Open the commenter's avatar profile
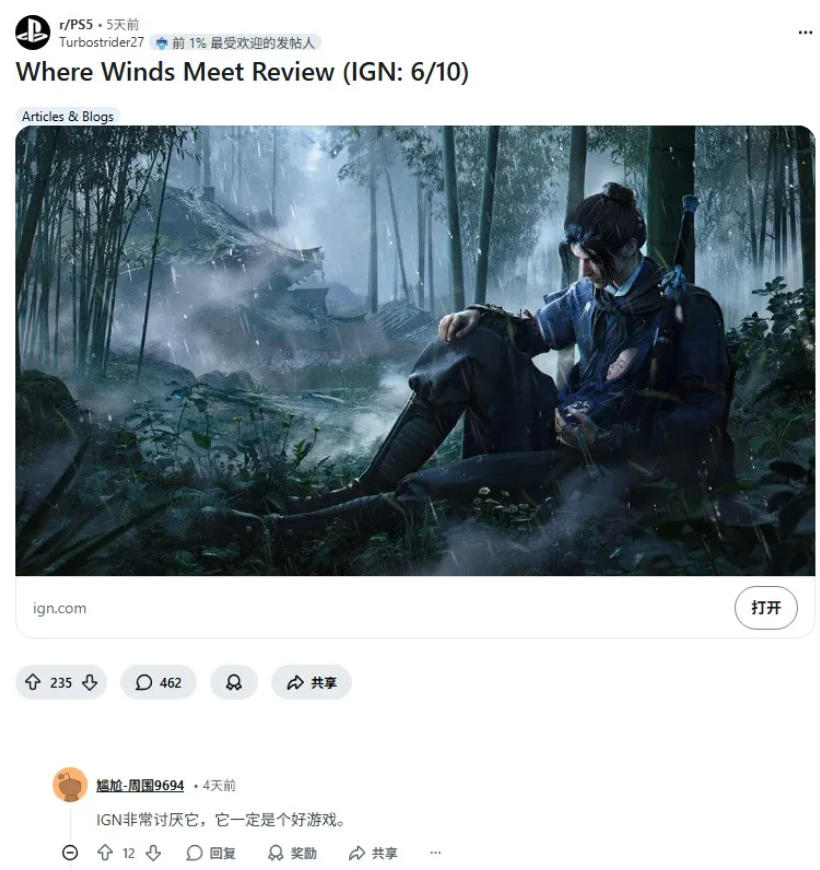The height and width of the screenshot is (870, 820). 70,785
